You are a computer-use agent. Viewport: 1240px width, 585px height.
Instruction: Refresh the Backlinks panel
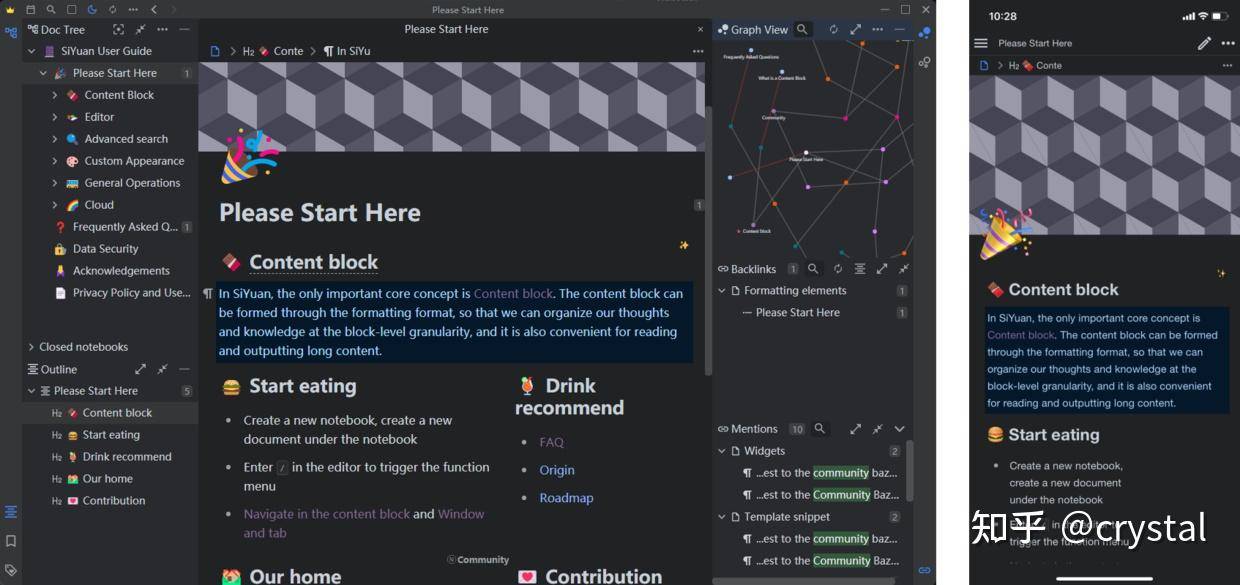[838, 269]
